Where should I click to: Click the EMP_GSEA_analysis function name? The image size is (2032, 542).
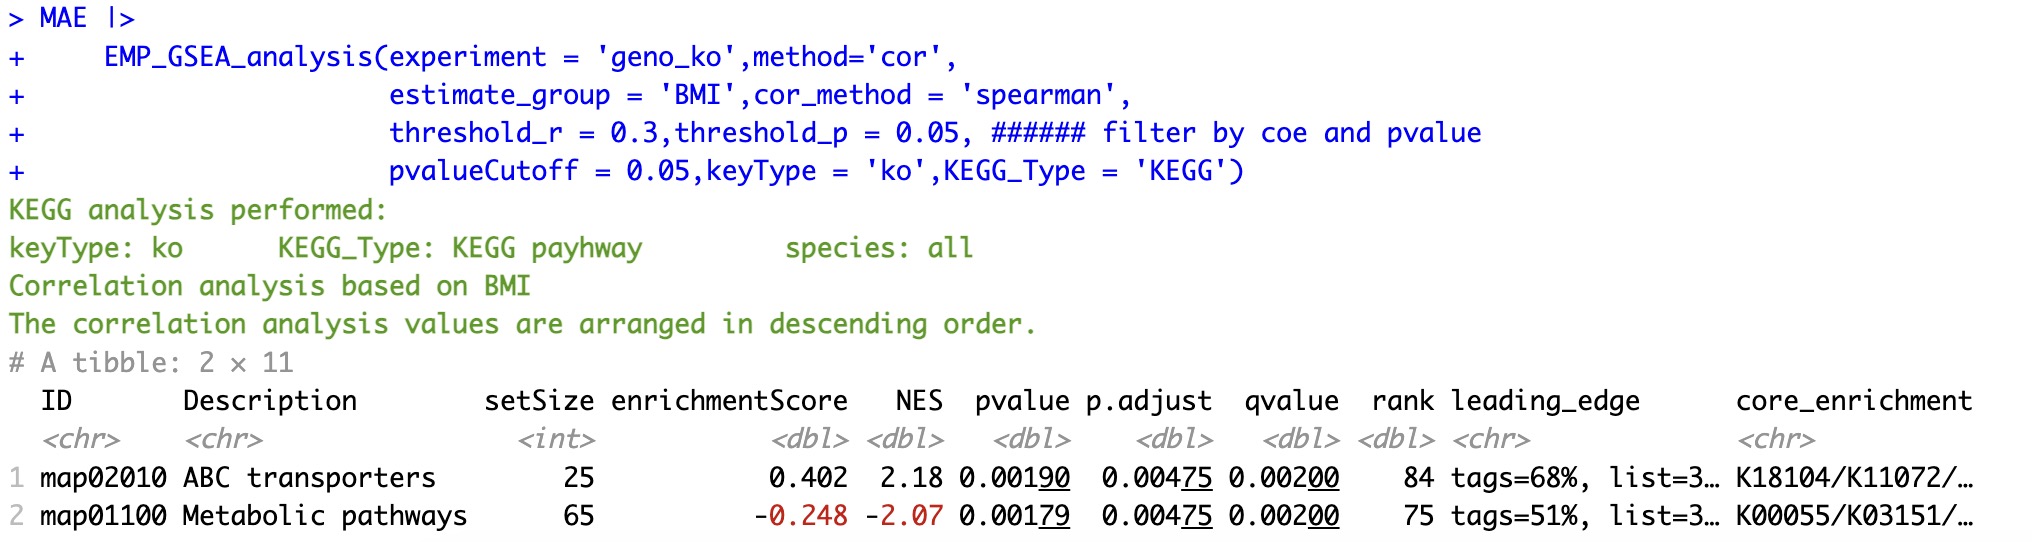[x=238, y=57]
